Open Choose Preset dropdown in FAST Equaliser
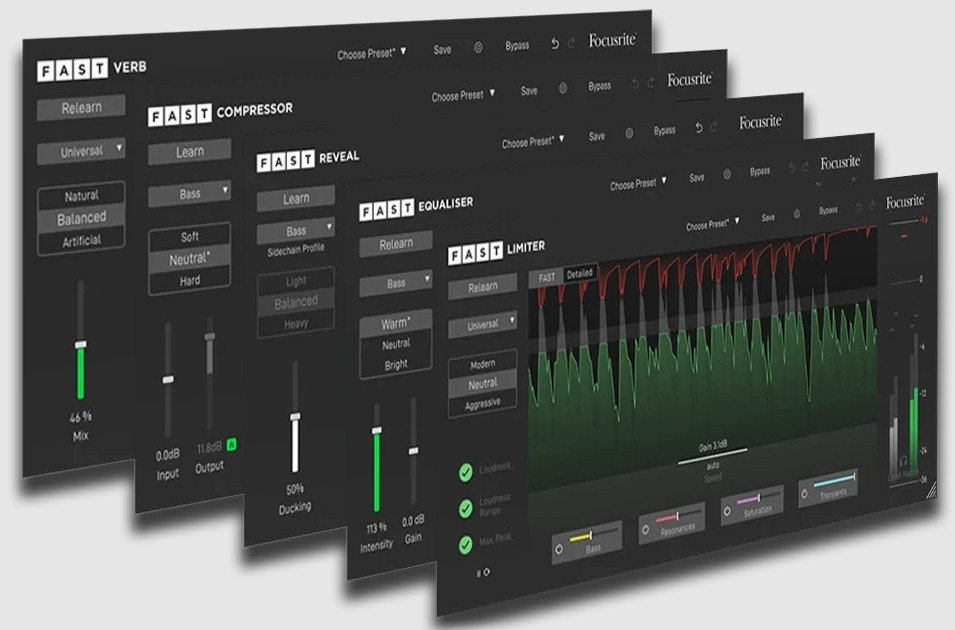The image size is (955, 630). (638, 183)
